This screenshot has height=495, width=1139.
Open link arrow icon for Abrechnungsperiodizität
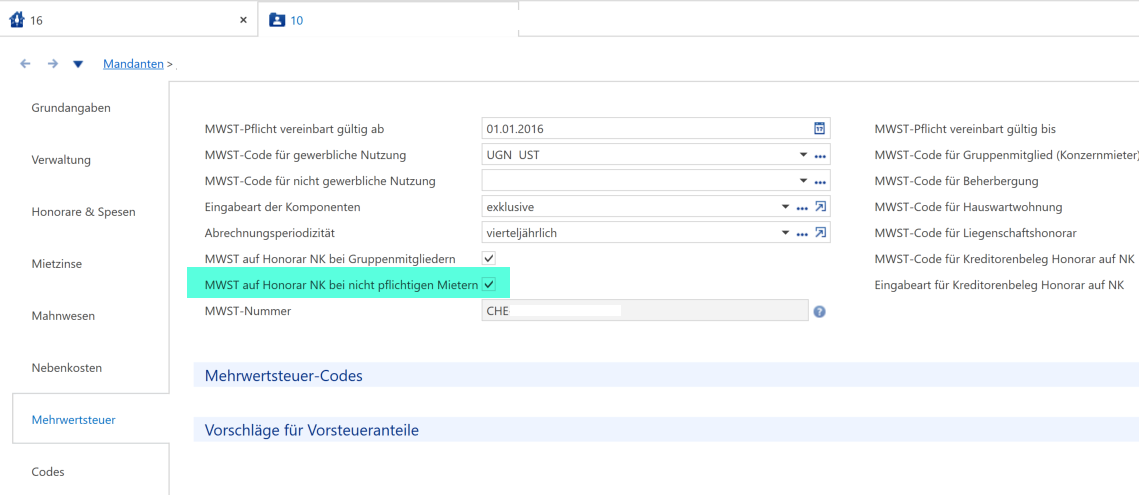point(820,233)
